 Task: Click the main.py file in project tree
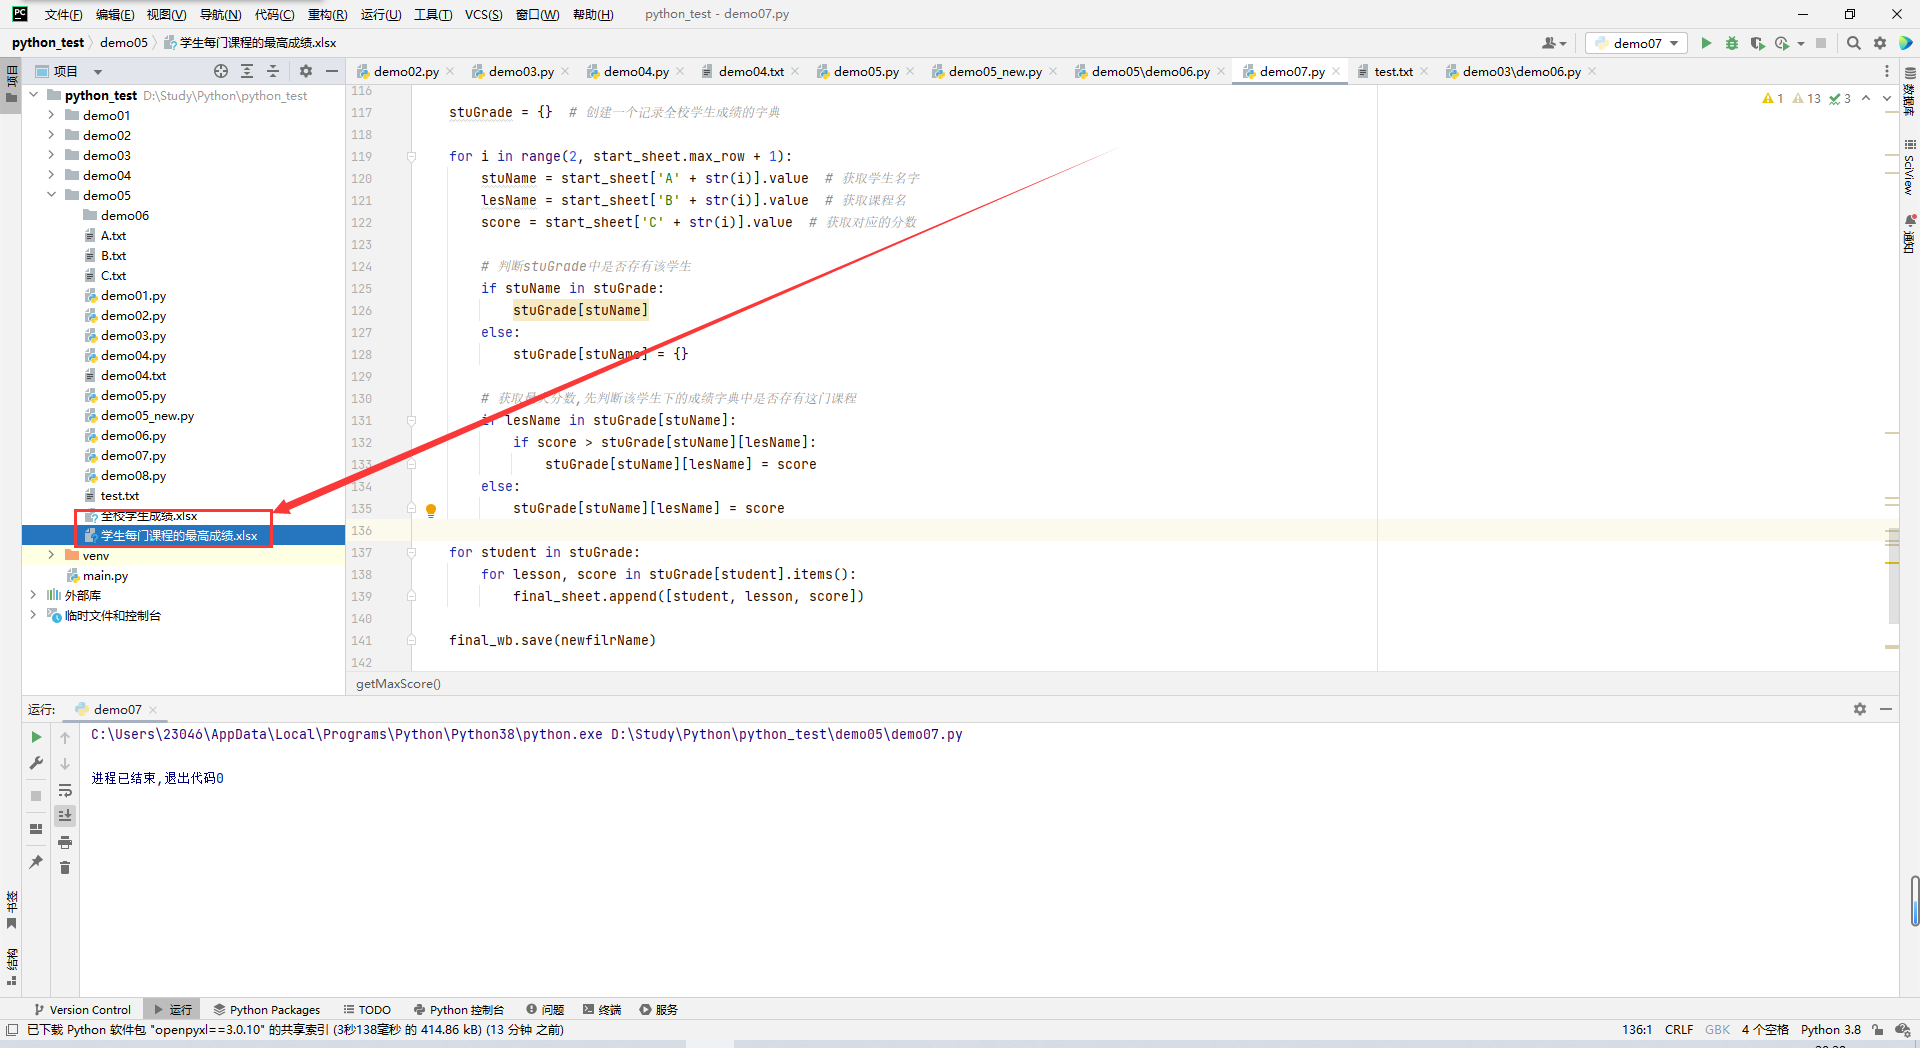[x=105, y=576]
